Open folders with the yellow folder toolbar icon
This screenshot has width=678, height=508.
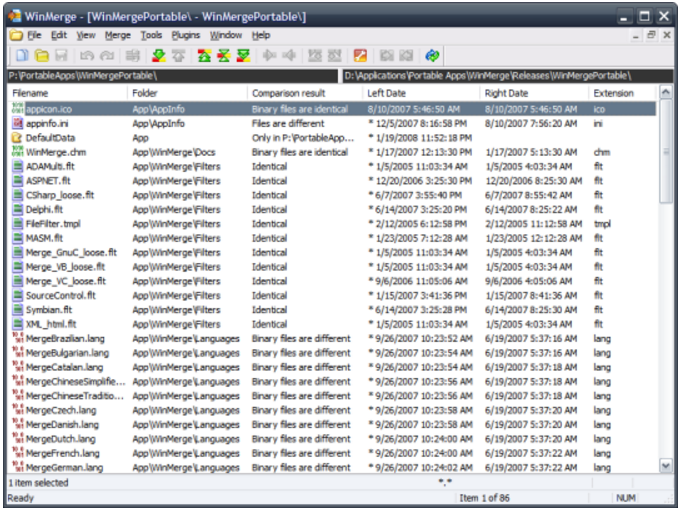coord(42,55)
